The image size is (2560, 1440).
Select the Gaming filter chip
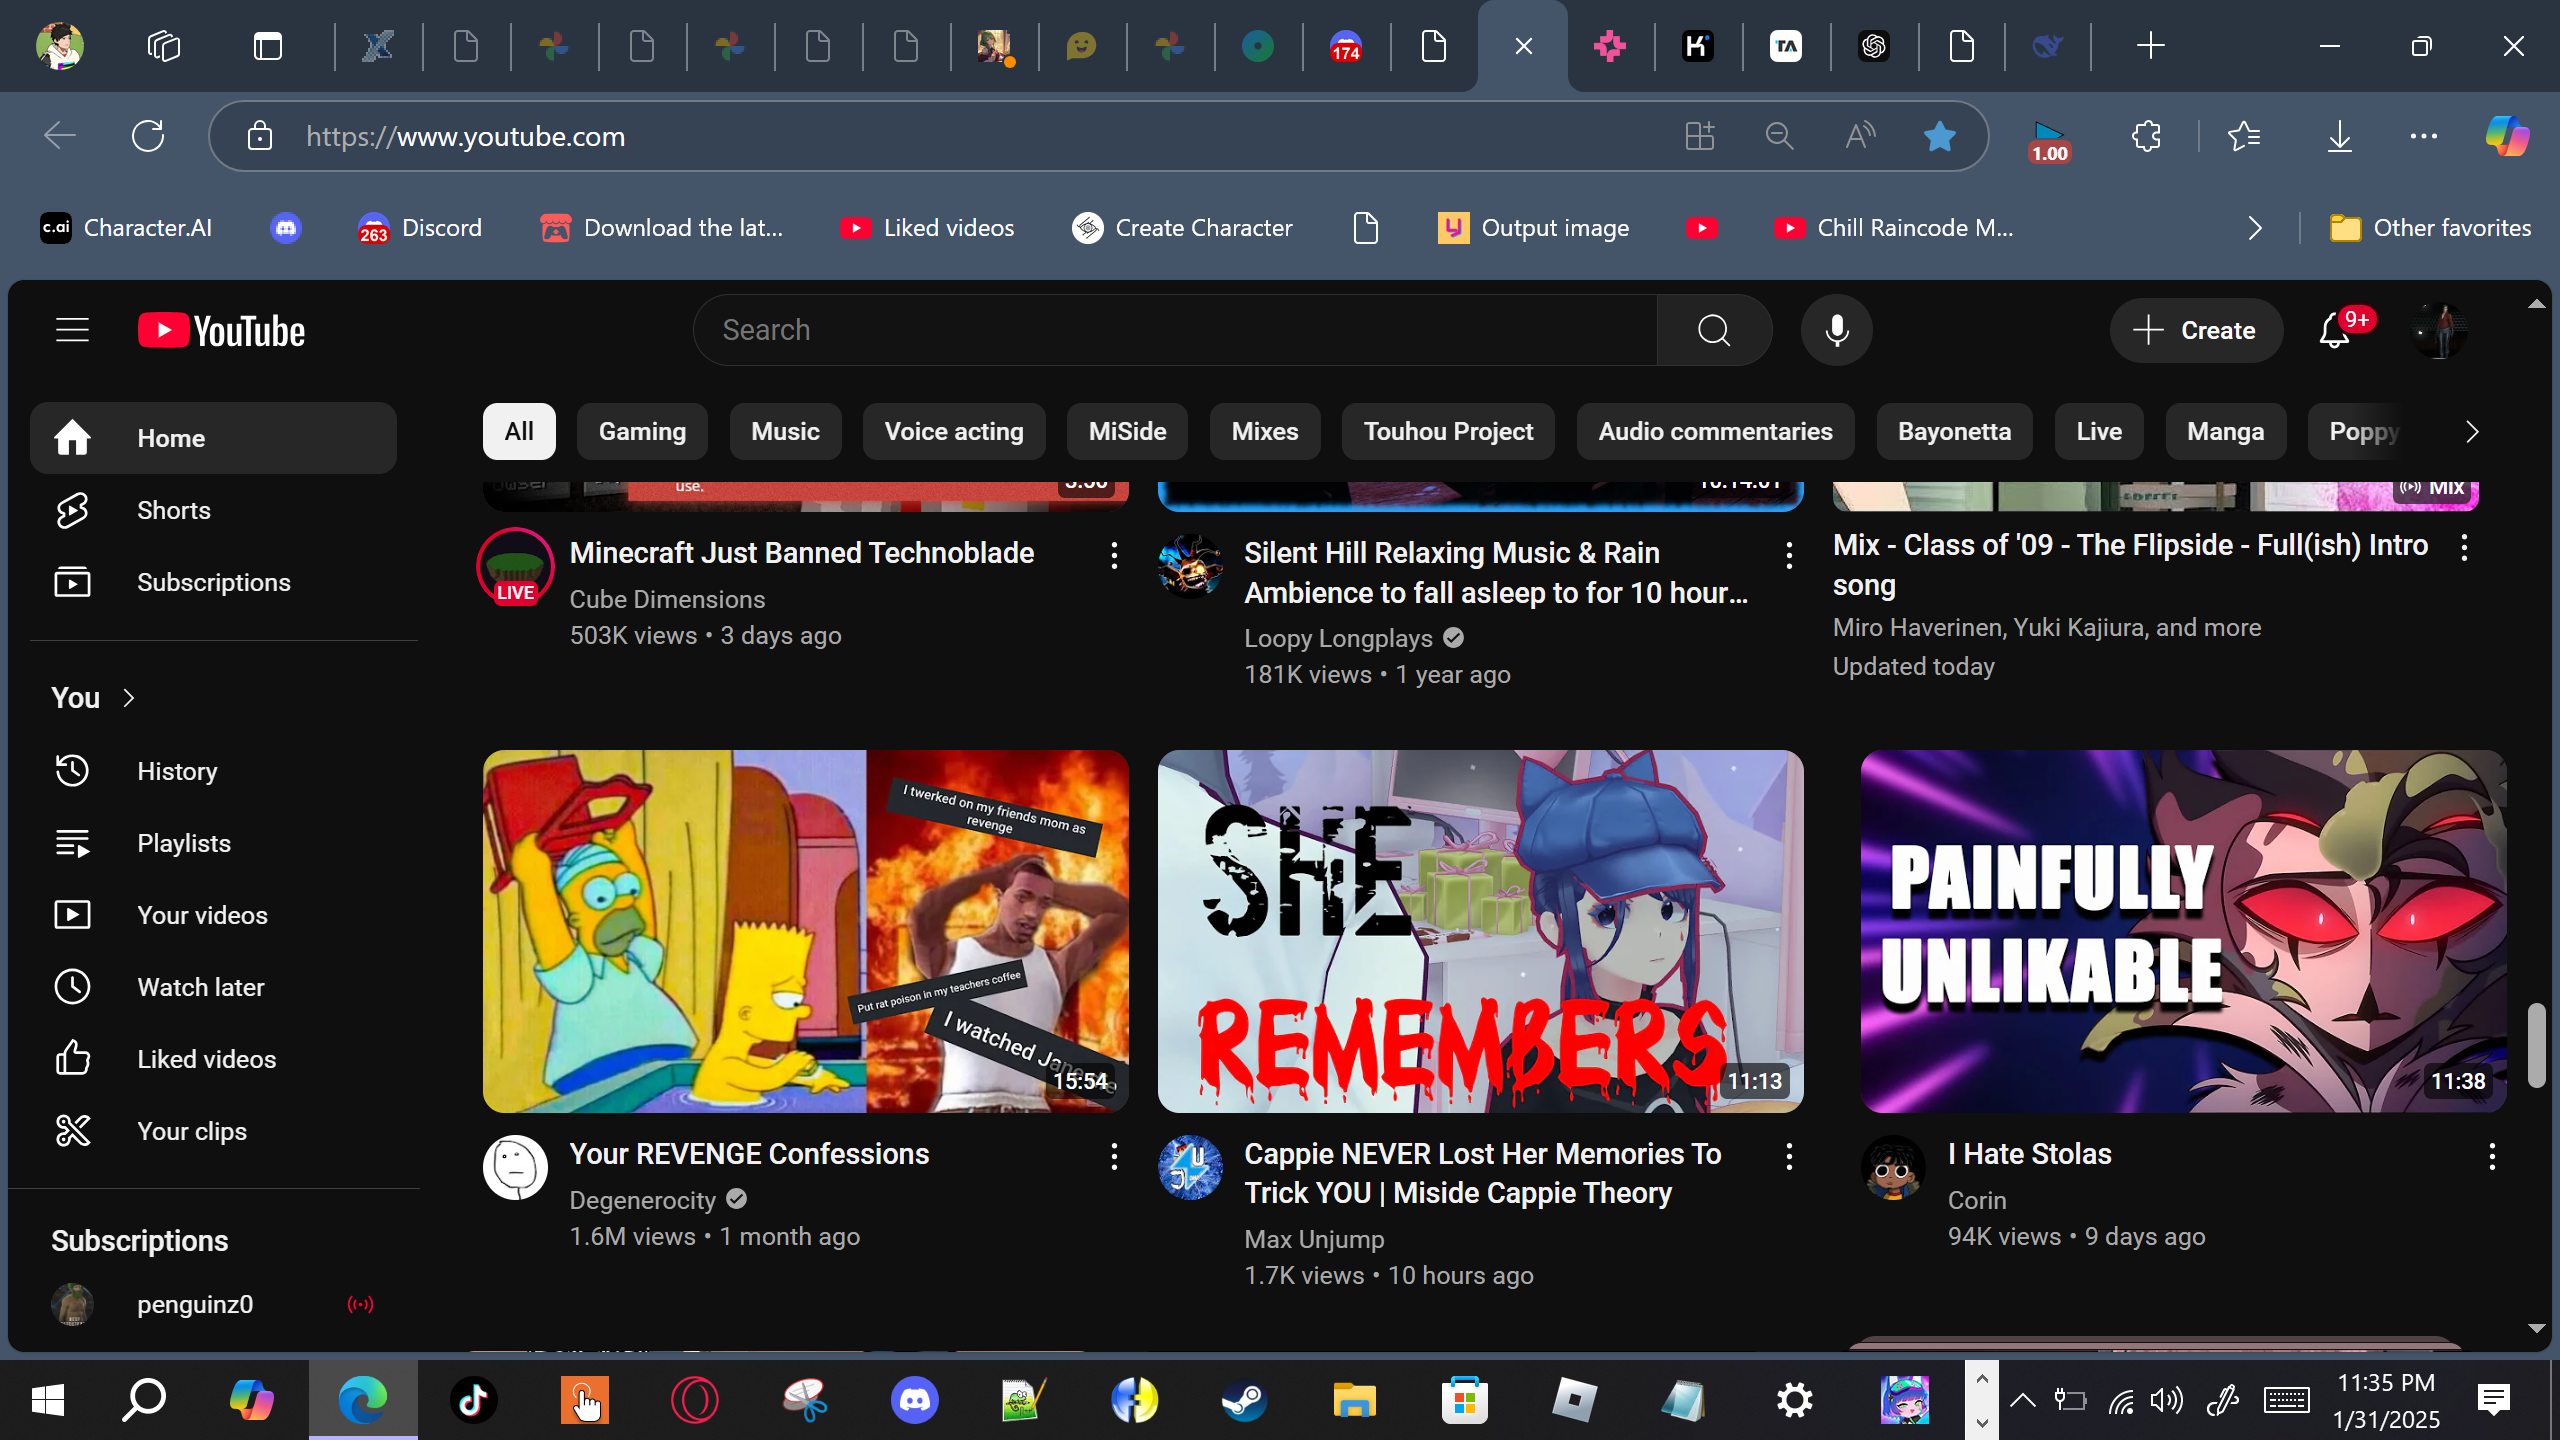642,432
